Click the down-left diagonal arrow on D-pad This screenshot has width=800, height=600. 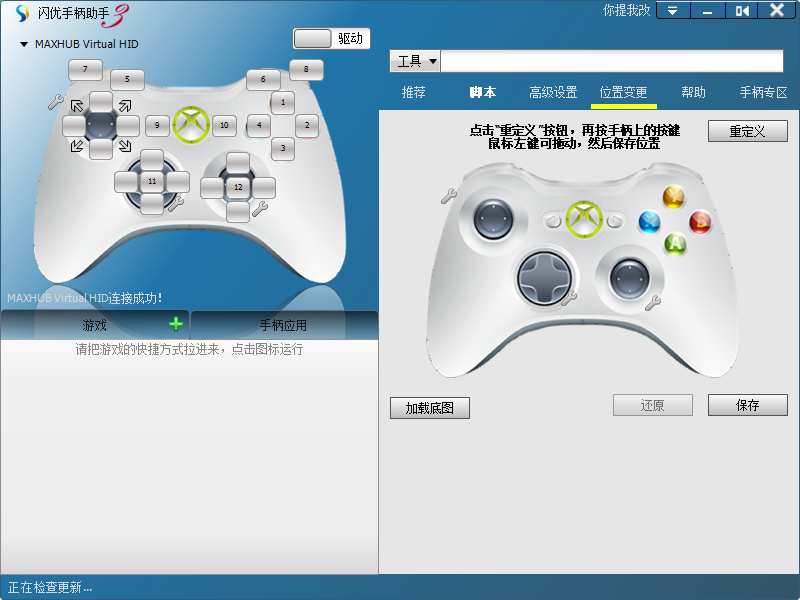[77, 146]
